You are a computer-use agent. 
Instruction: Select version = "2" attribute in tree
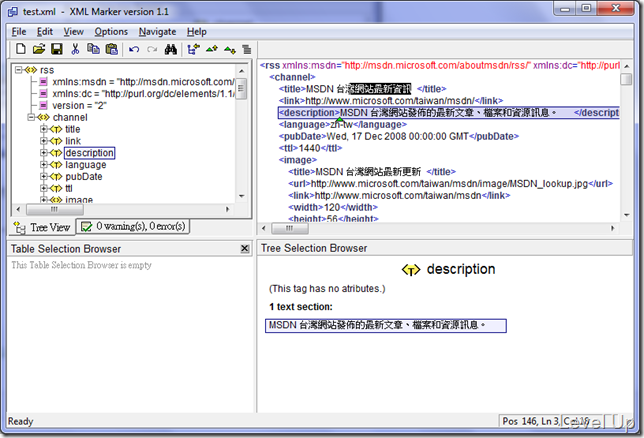79,106
